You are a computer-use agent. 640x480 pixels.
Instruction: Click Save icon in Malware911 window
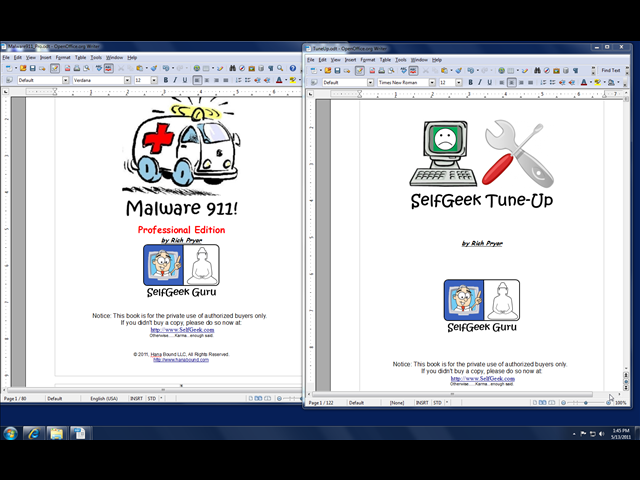pos(33,69)
